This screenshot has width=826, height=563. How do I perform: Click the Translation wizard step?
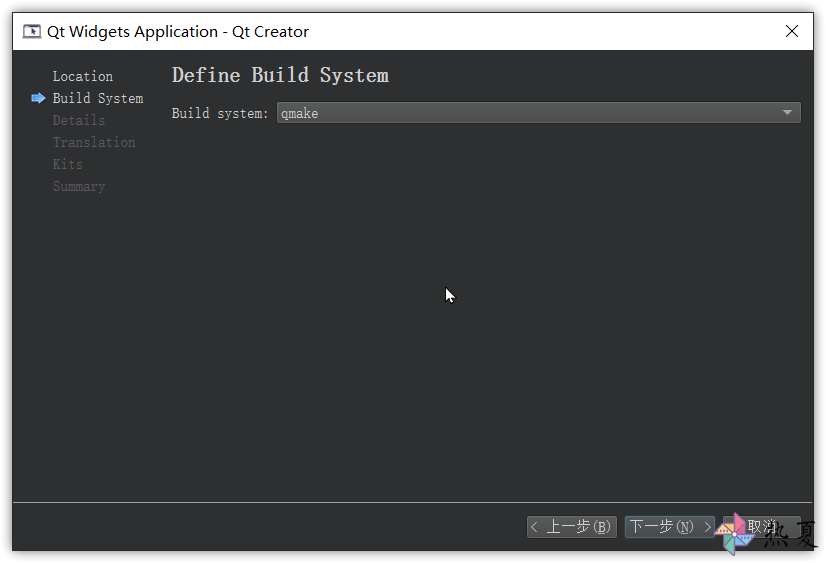(94, 143)
